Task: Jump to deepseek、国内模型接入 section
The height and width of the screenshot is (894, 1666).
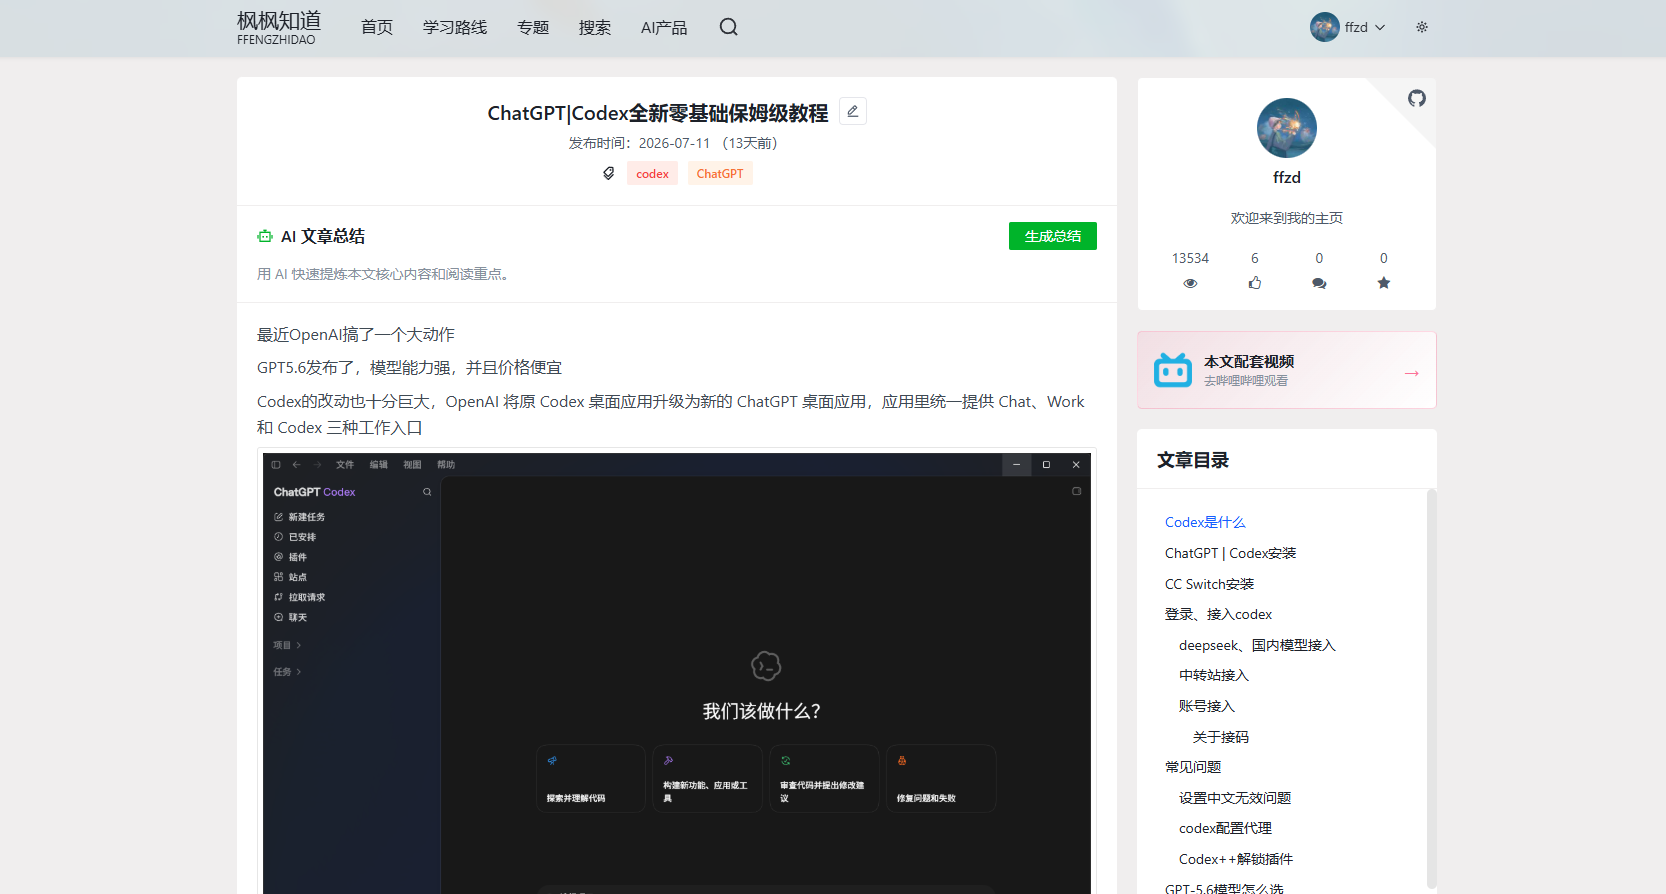Action: pyautogui.click(x=1257, y=645)
